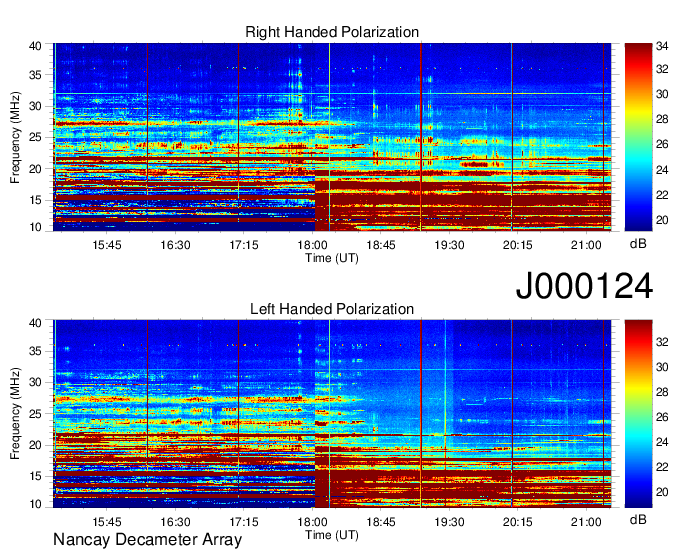Click the 26 value on Left Handed colorbar
The height and width of the screenshot is (552, 680).
[662, 417]
